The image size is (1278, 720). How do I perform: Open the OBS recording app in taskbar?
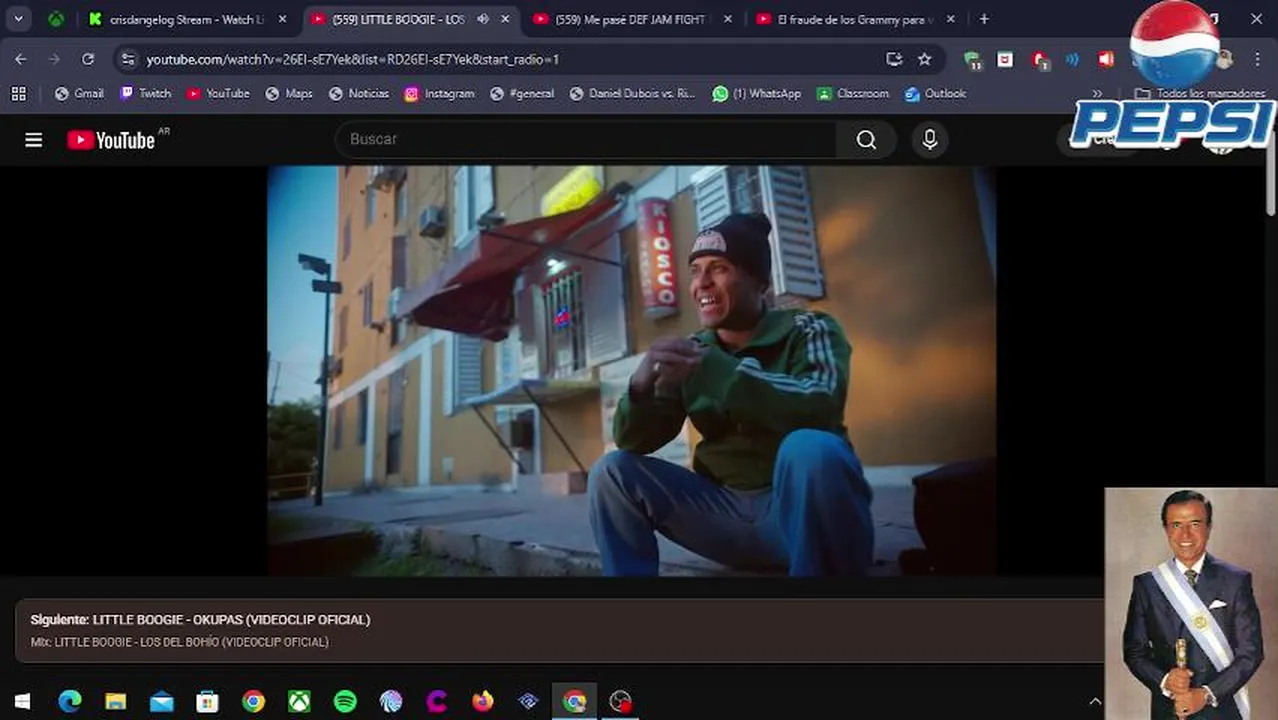[x=621, y=702]
